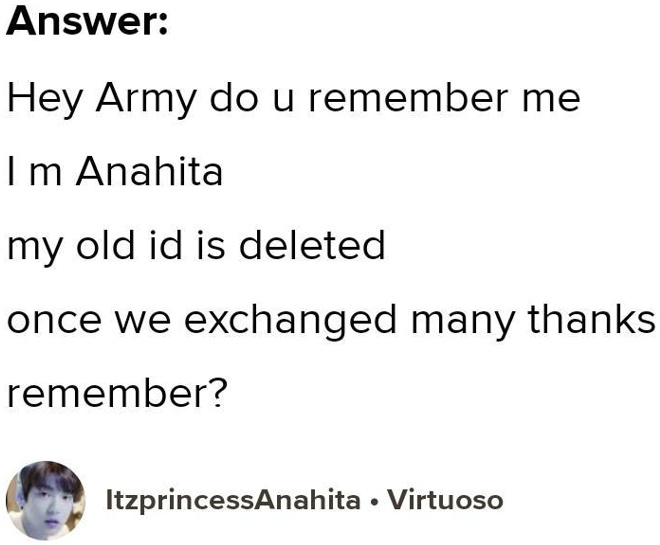Click the word 'Anahita' in answer text
Image resolution: width=660 pixels, height=545 pixels.
click(x=149, y=171)
